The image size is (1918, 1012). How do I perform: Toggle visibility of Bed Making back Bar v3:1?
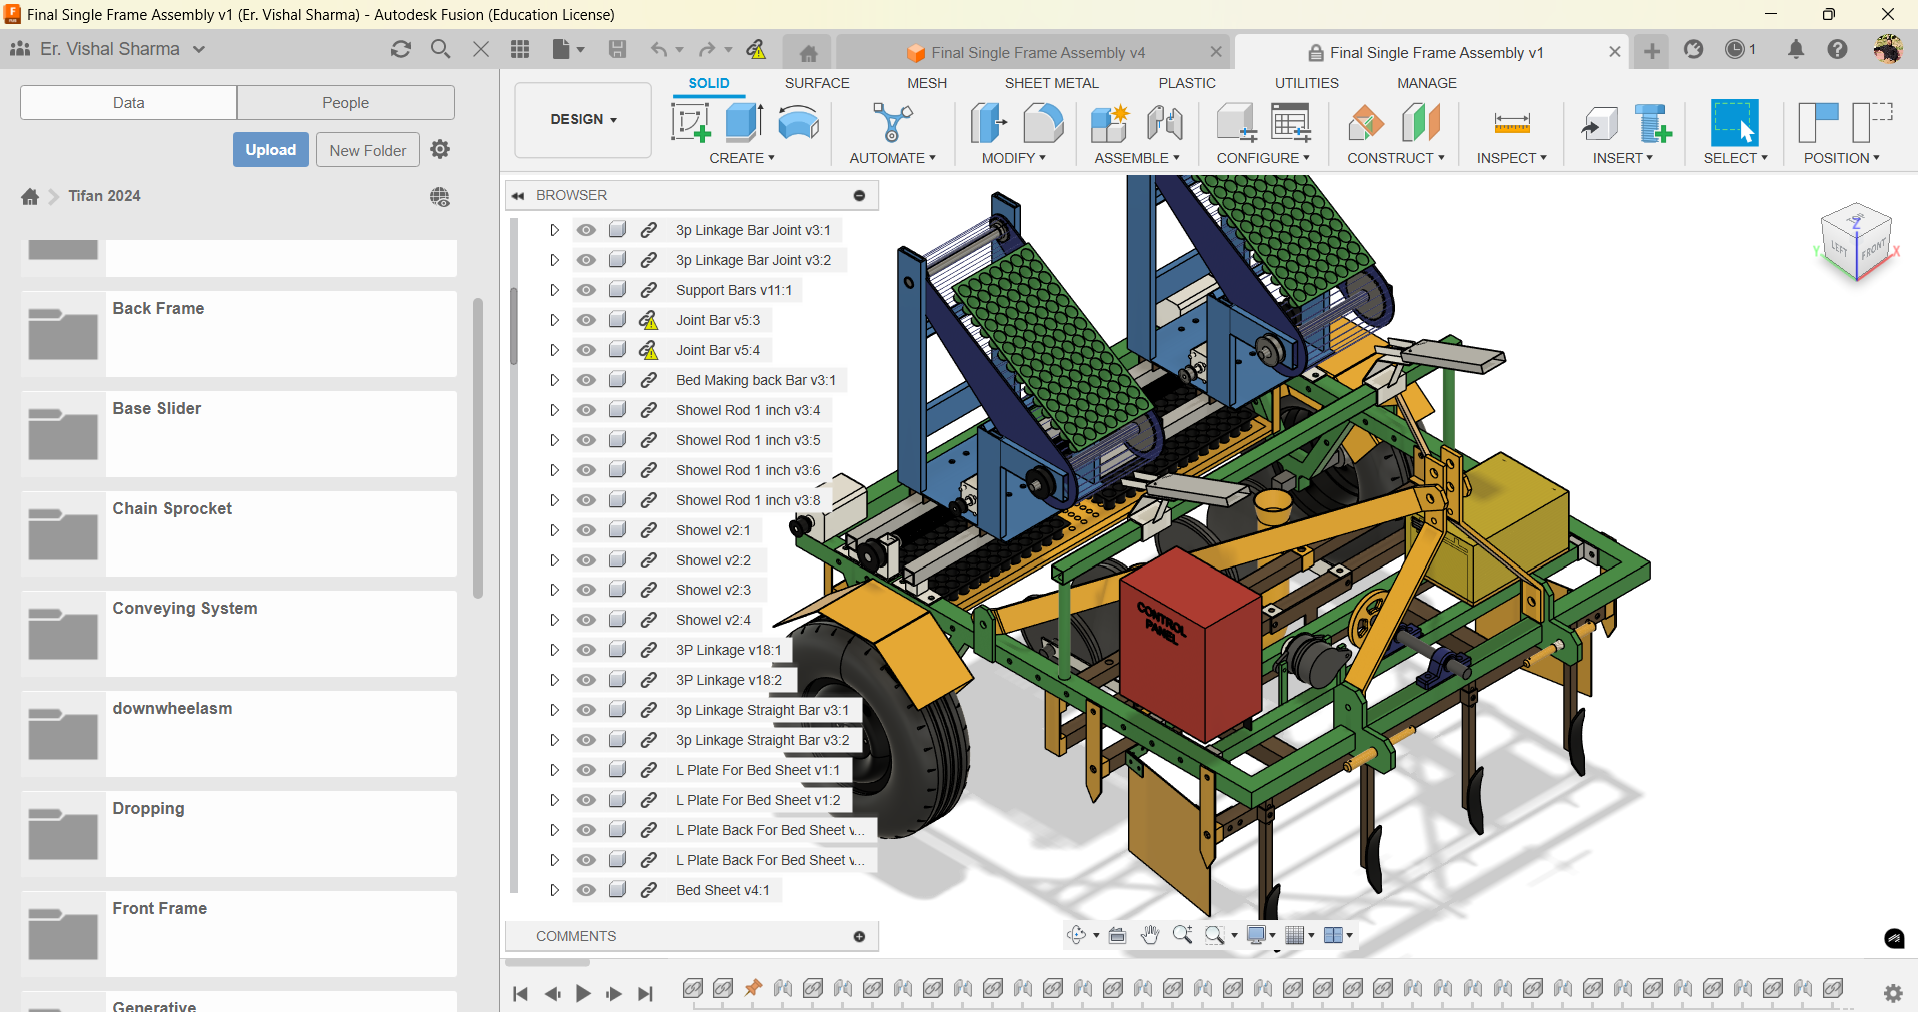tap(586, 380)
